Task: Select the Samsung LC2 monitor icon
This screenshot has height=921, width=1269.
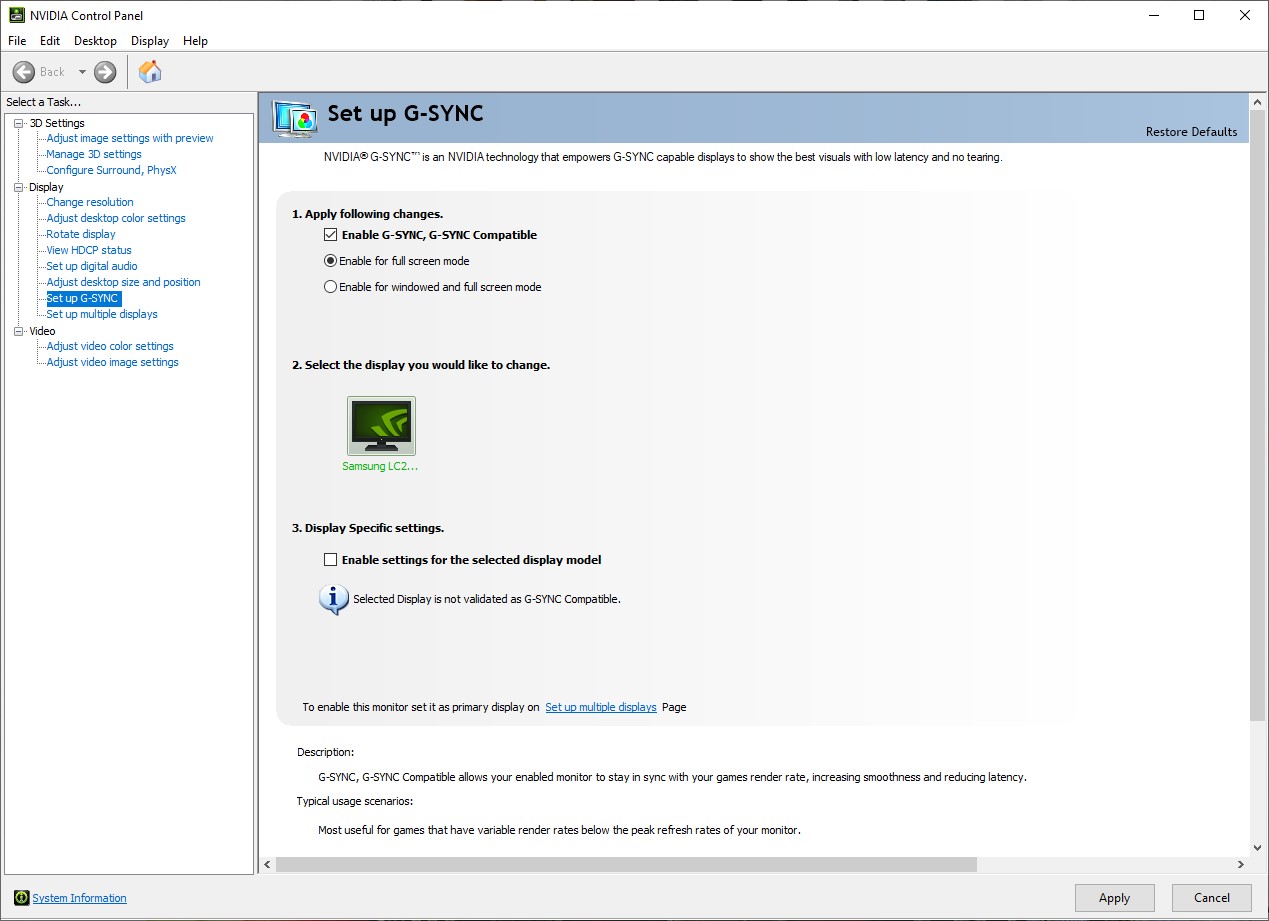Action: (x=381, y=426)
